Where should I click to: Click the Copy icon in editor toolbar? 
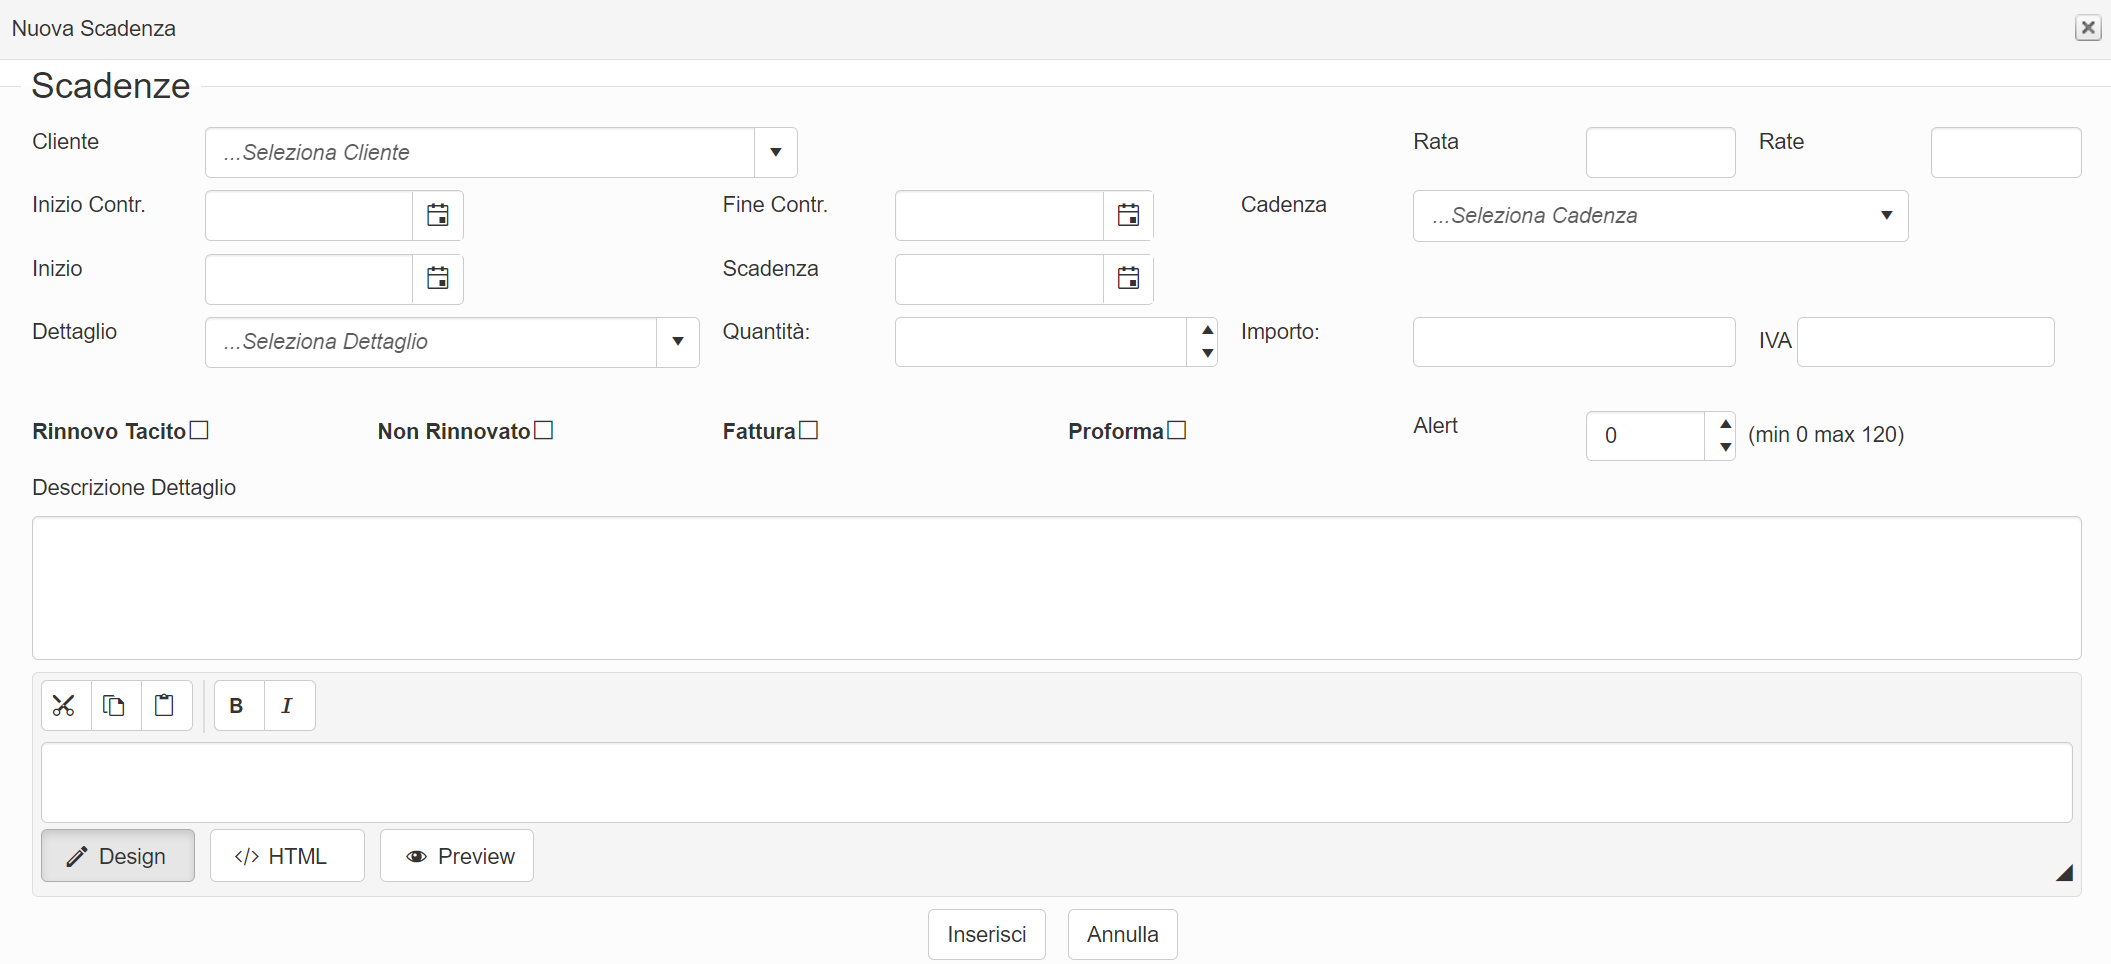pos(115,706)
